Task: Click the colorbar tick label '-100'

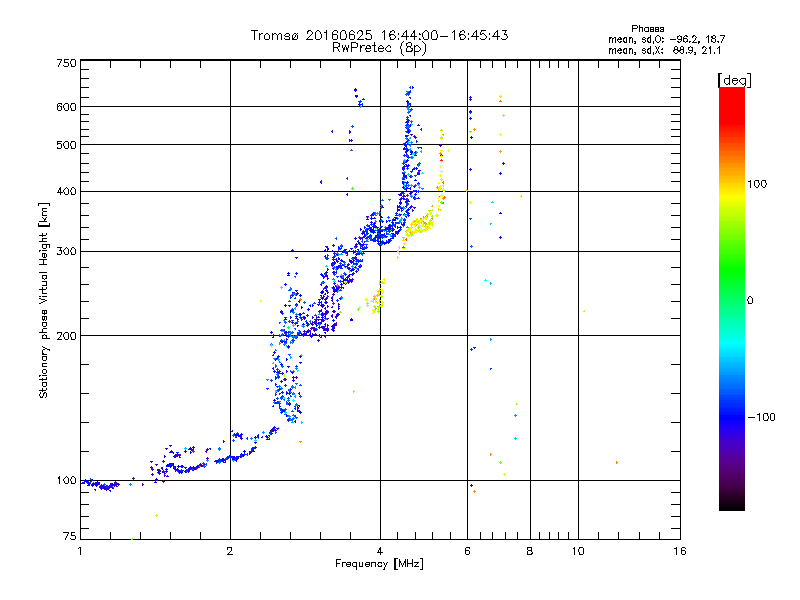Action: (761, 417)
